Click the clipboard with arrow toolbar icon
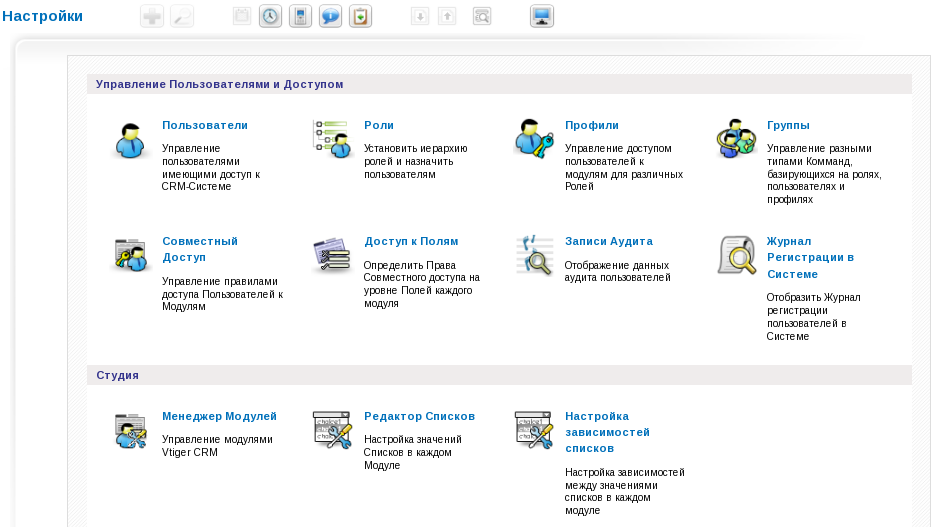The width and height of the screenshot is (937, 527). pyautogui.click(x=360, y=16)
